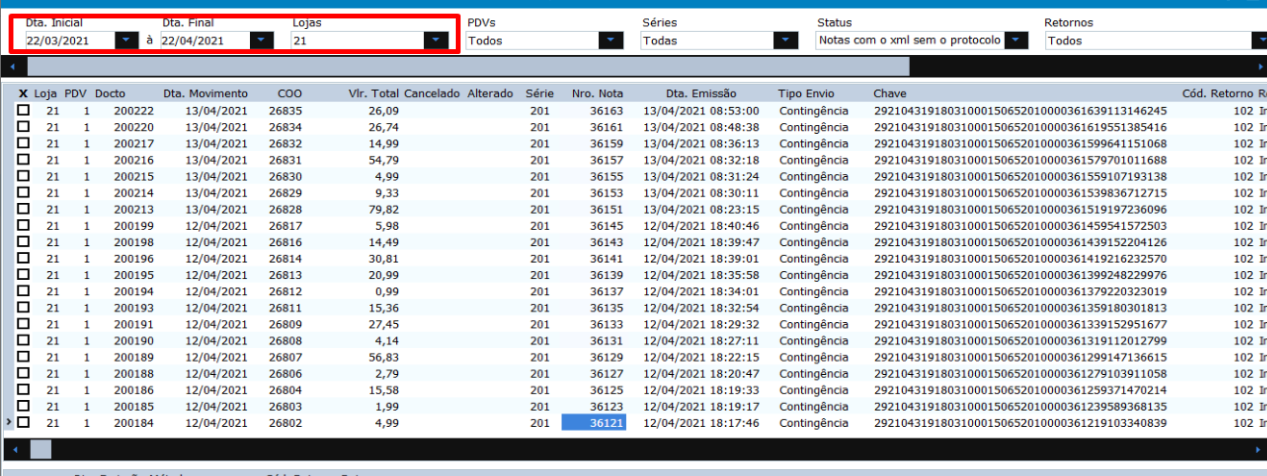Click the top scrollbar left arrow
The height and width of the screenshot is (476, 1267).
click(x=12, y=66)
